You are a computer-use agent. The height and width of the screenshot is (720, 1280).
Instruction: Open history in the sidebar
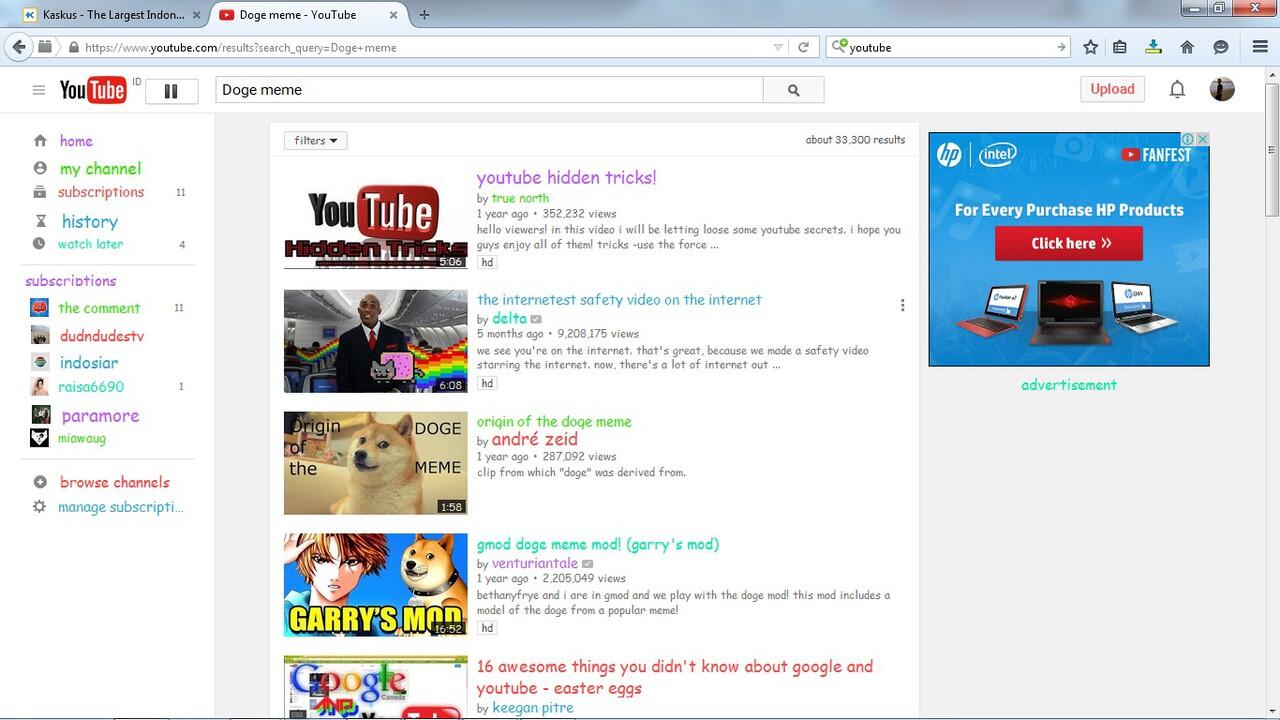(90, 222)
